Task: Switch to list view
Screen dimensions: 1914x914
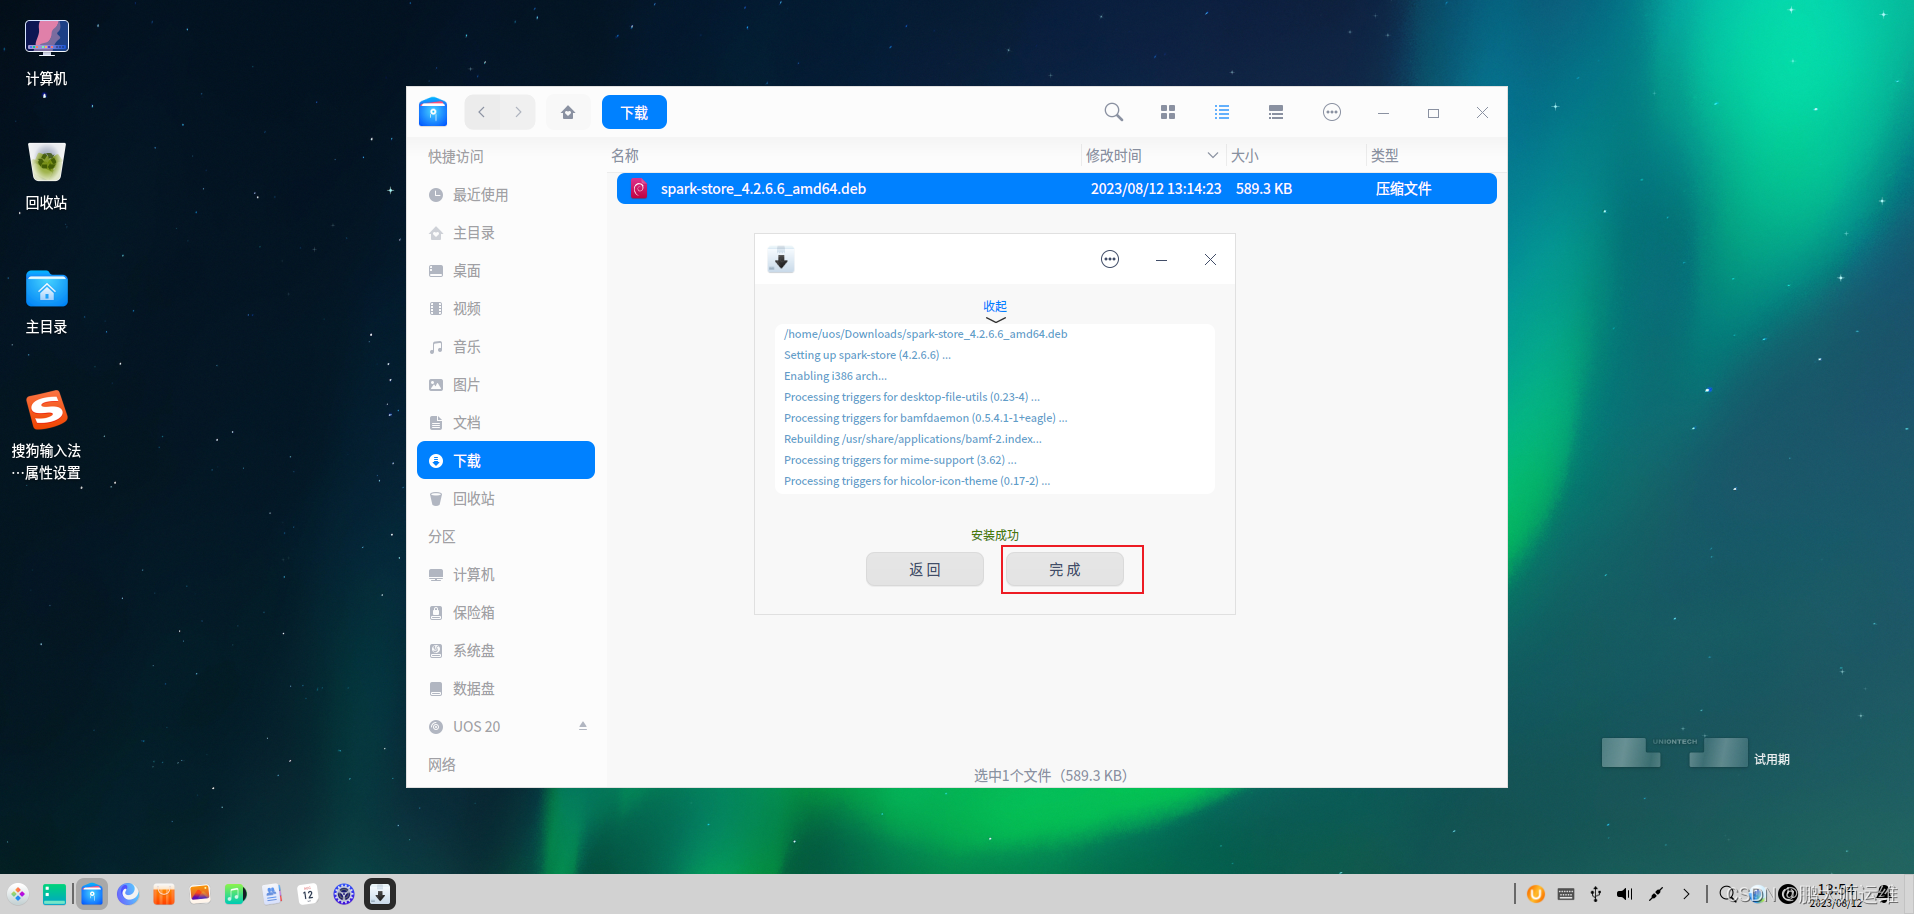Action: (1222, 112)
